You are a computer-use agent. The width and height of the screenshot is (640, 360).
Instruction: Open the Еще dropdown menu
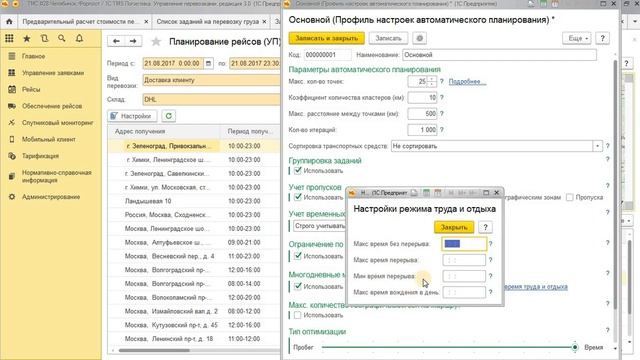click(577, 38)
